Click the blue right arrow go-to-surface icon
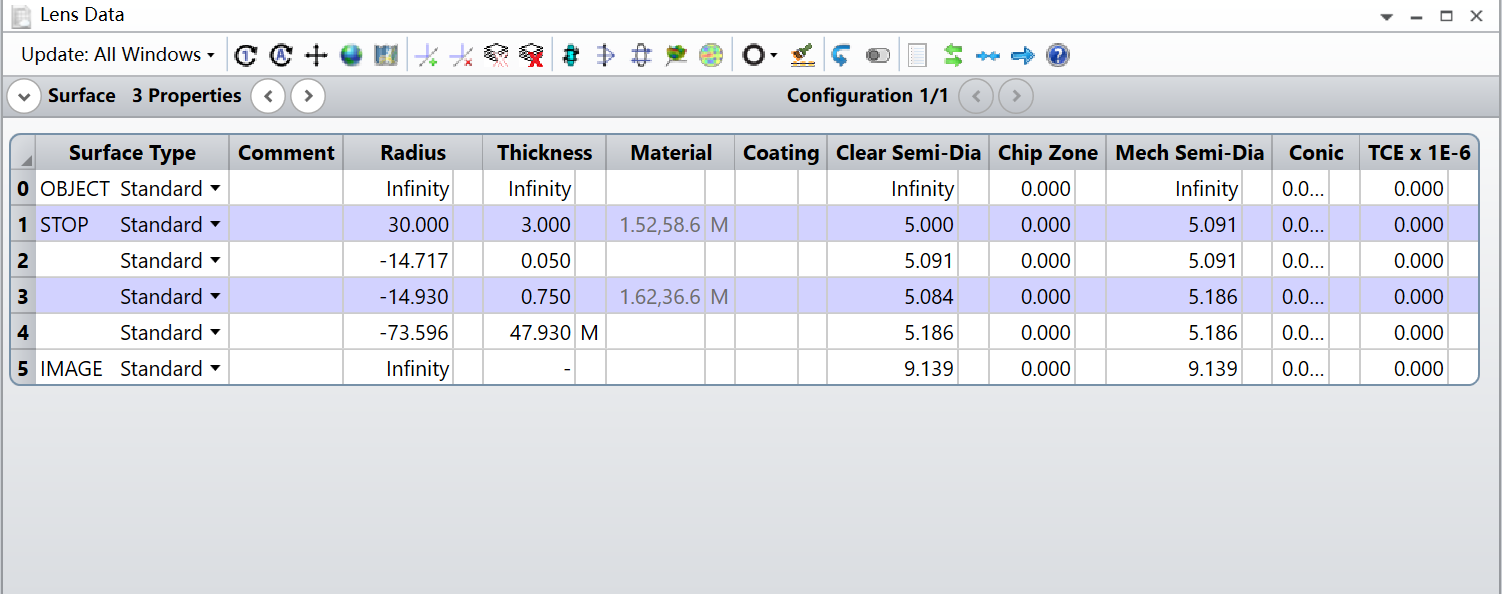The width and height of the screenshot is (1502, 594). click(x=1022, y=55)
